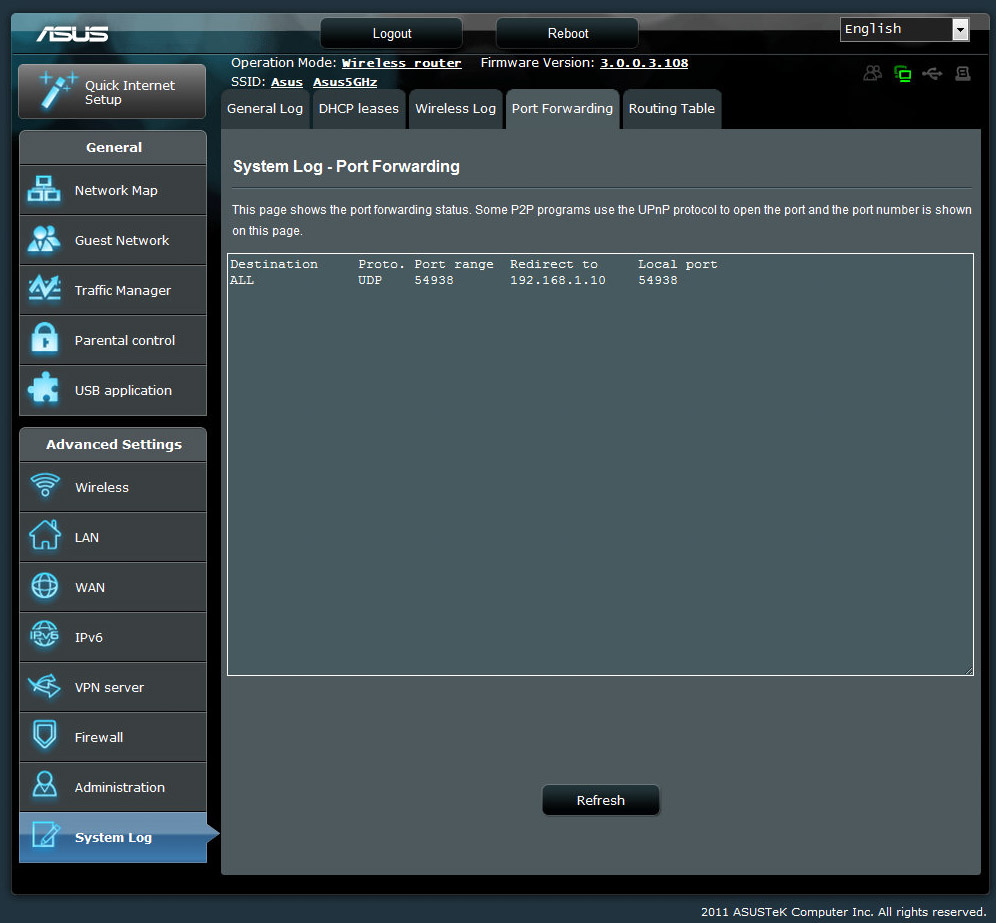This screenshot has height=923, width=996.
Task: Click the Network Map sidebar icon
Action: point(44,190)
